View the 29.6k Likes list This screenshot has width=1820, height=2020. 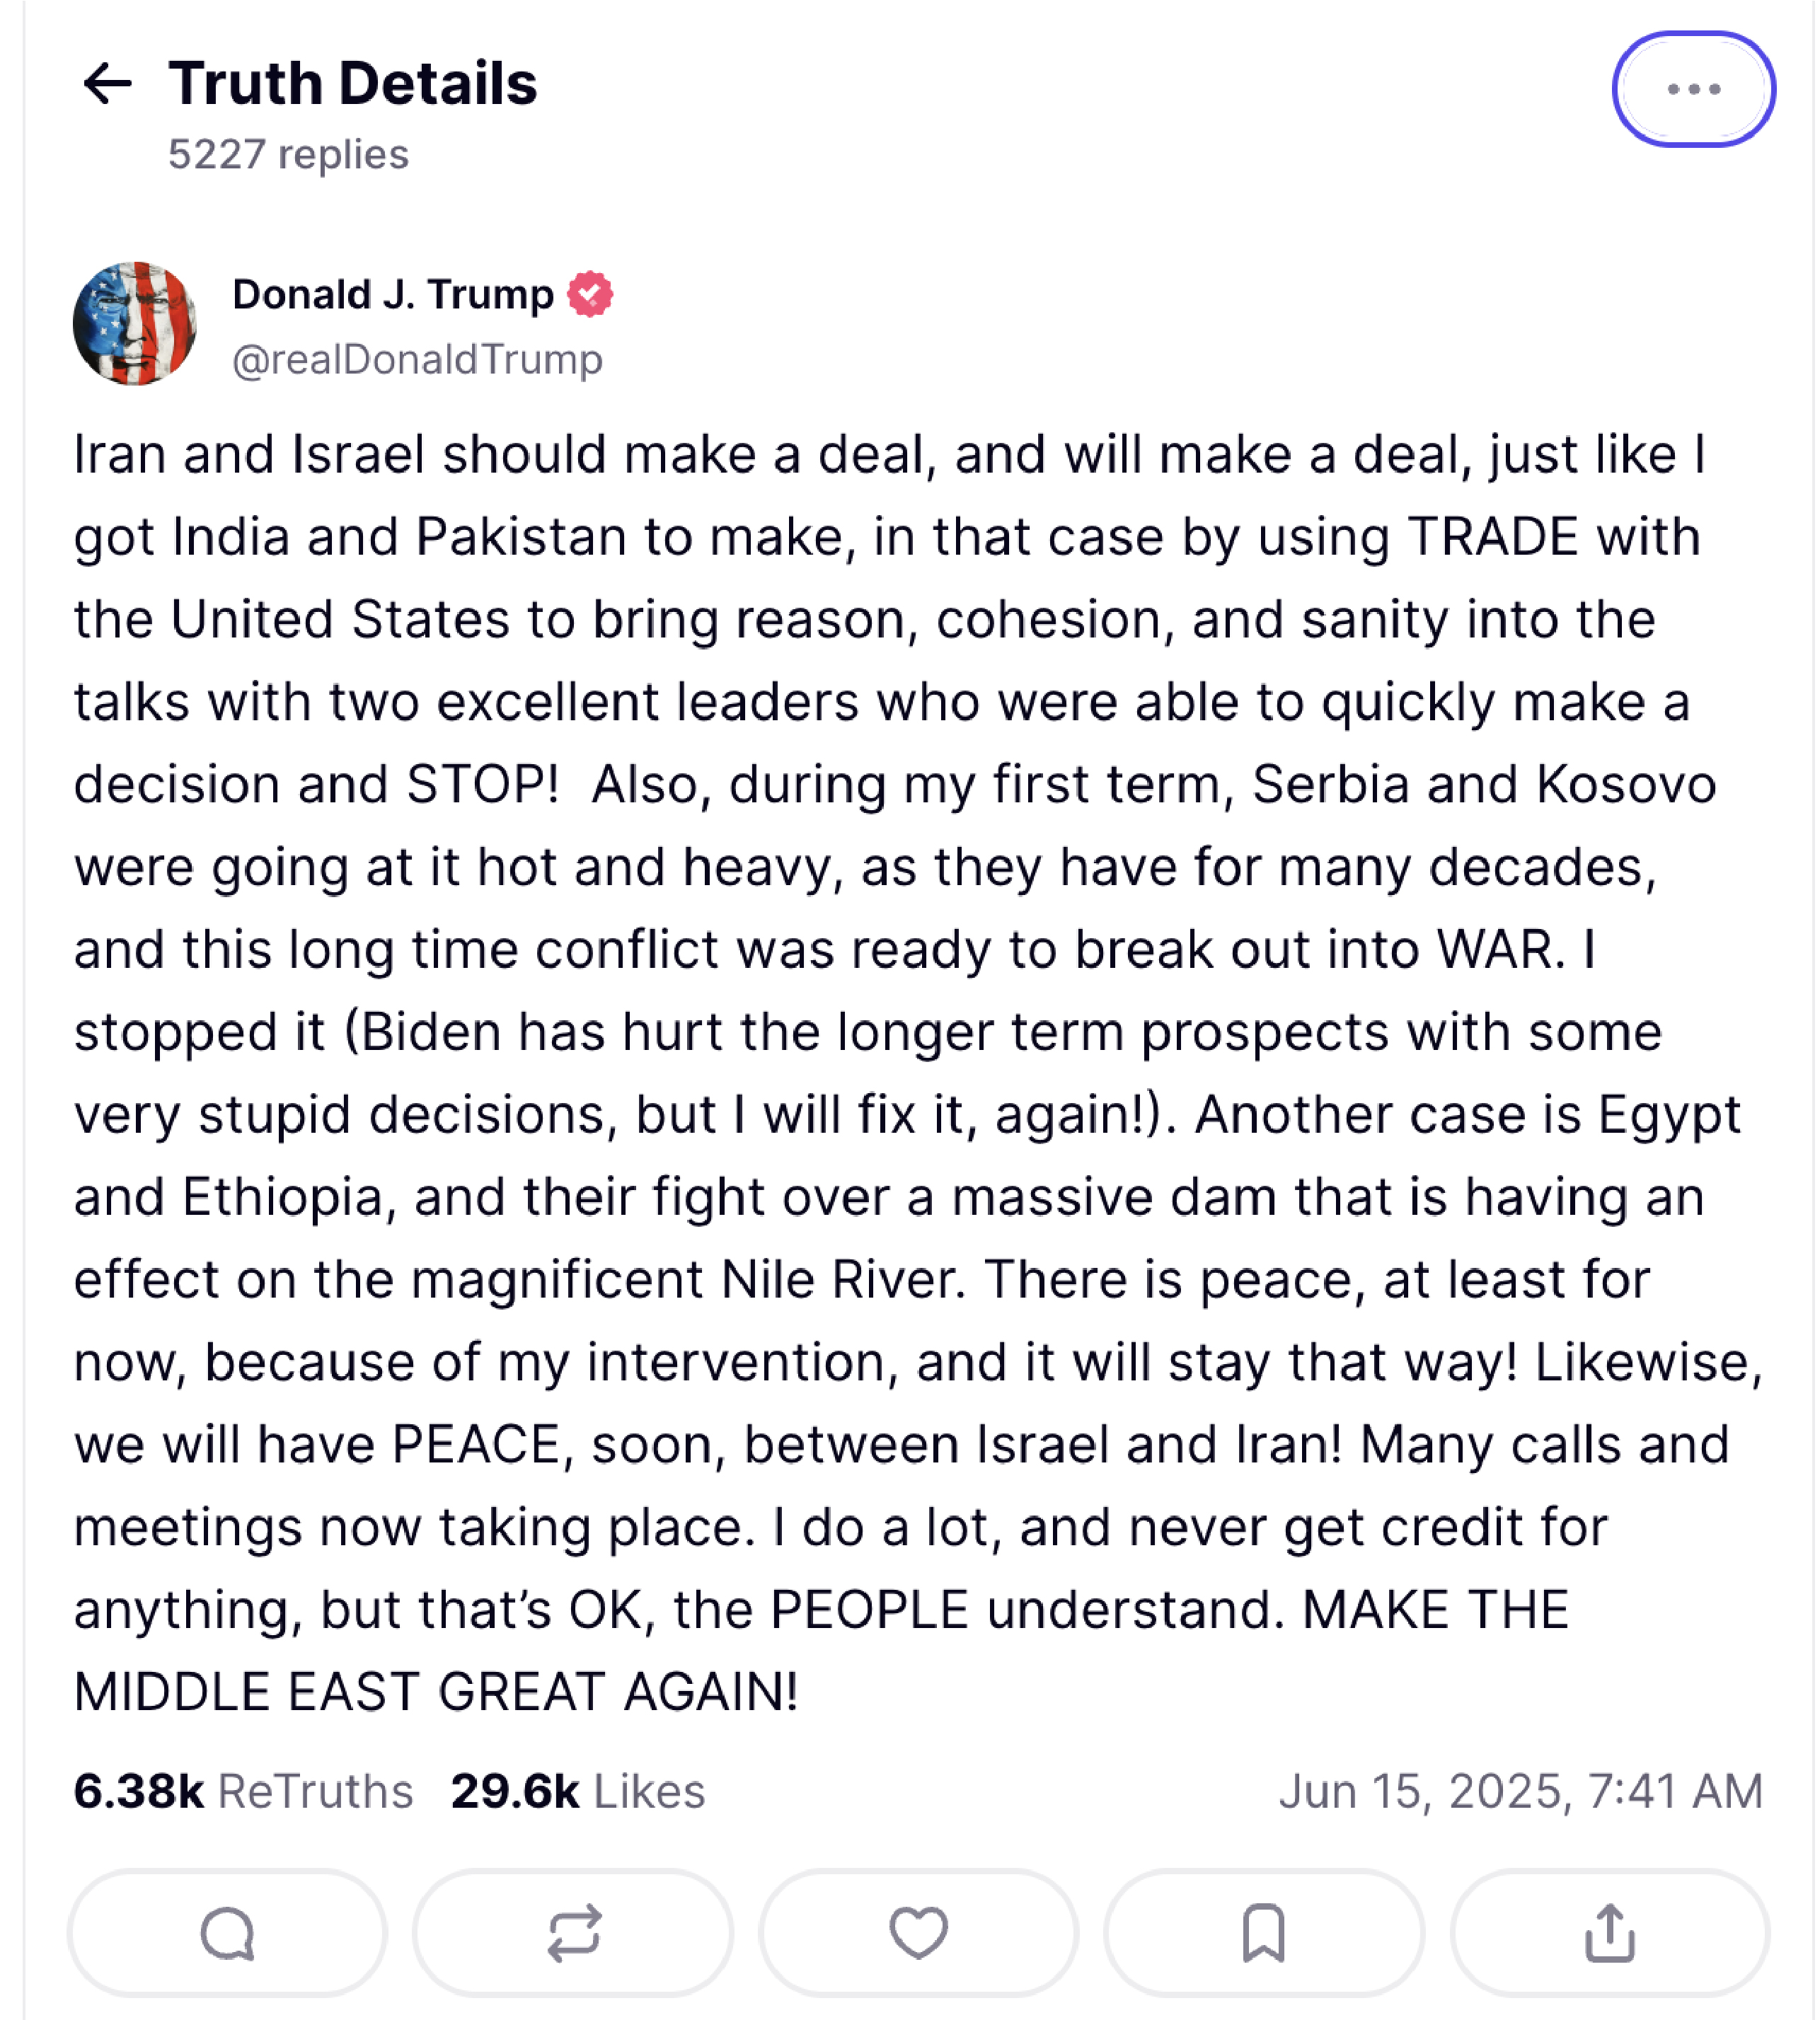[577, 1791]
